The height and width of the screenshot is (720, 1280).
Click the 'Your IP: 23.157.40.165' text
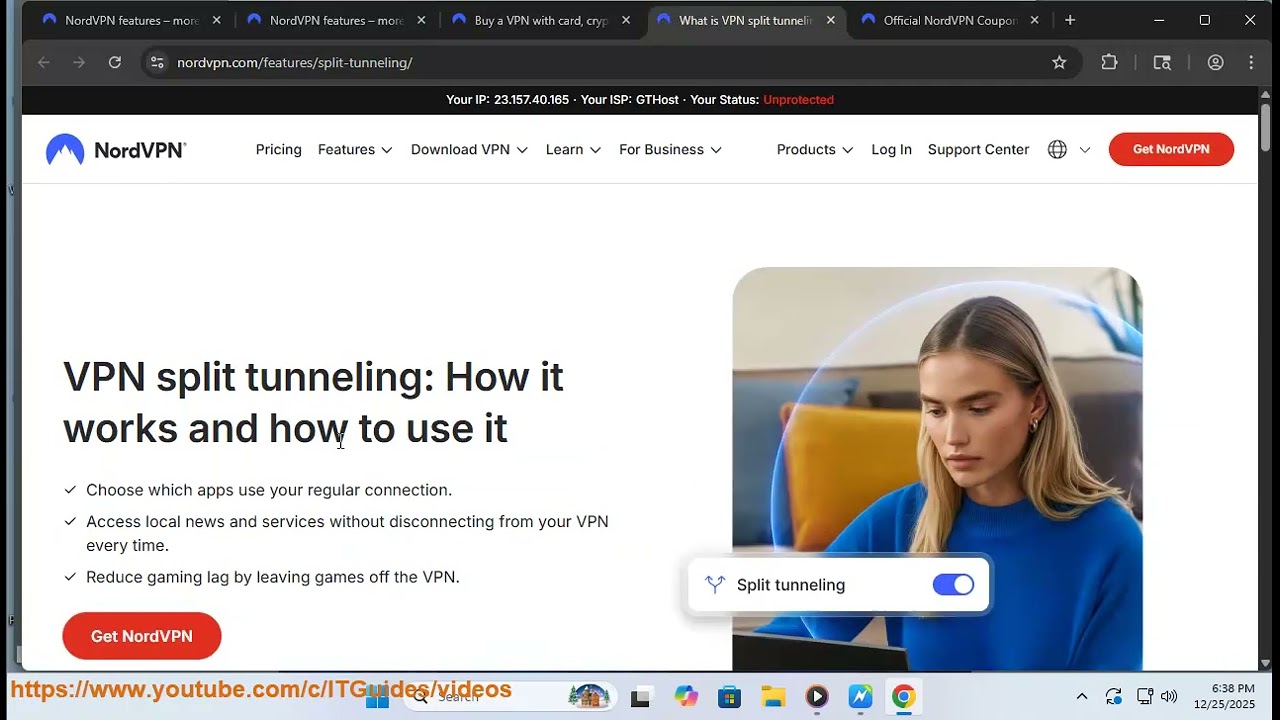507,100
